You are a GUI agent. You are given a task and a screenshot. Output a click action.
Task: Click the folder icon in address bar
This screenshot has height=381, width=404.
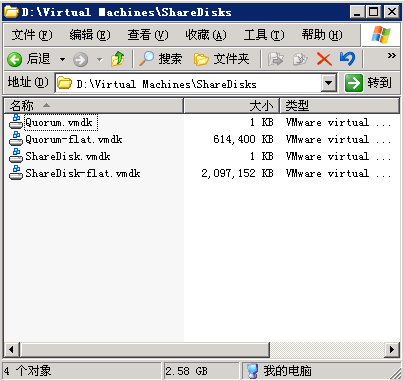click(x=64, y=83)
